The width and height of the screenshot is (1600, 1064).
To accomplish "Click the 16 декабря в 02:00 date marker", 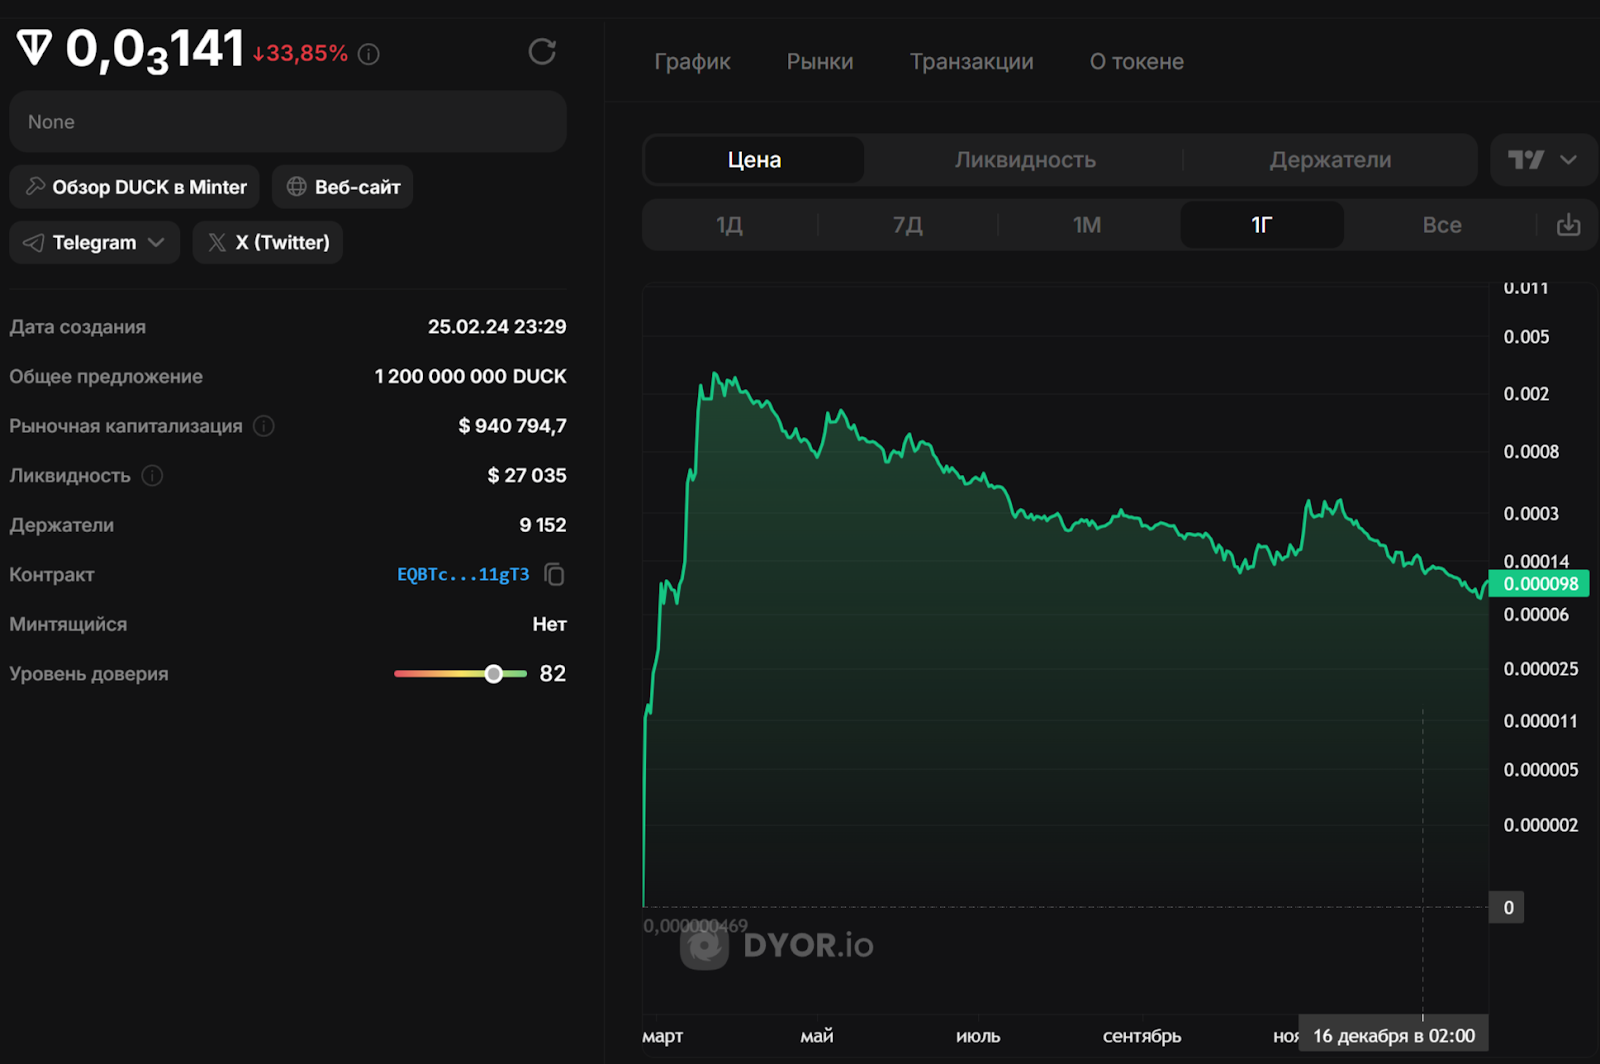I will coord(1394,1036).
